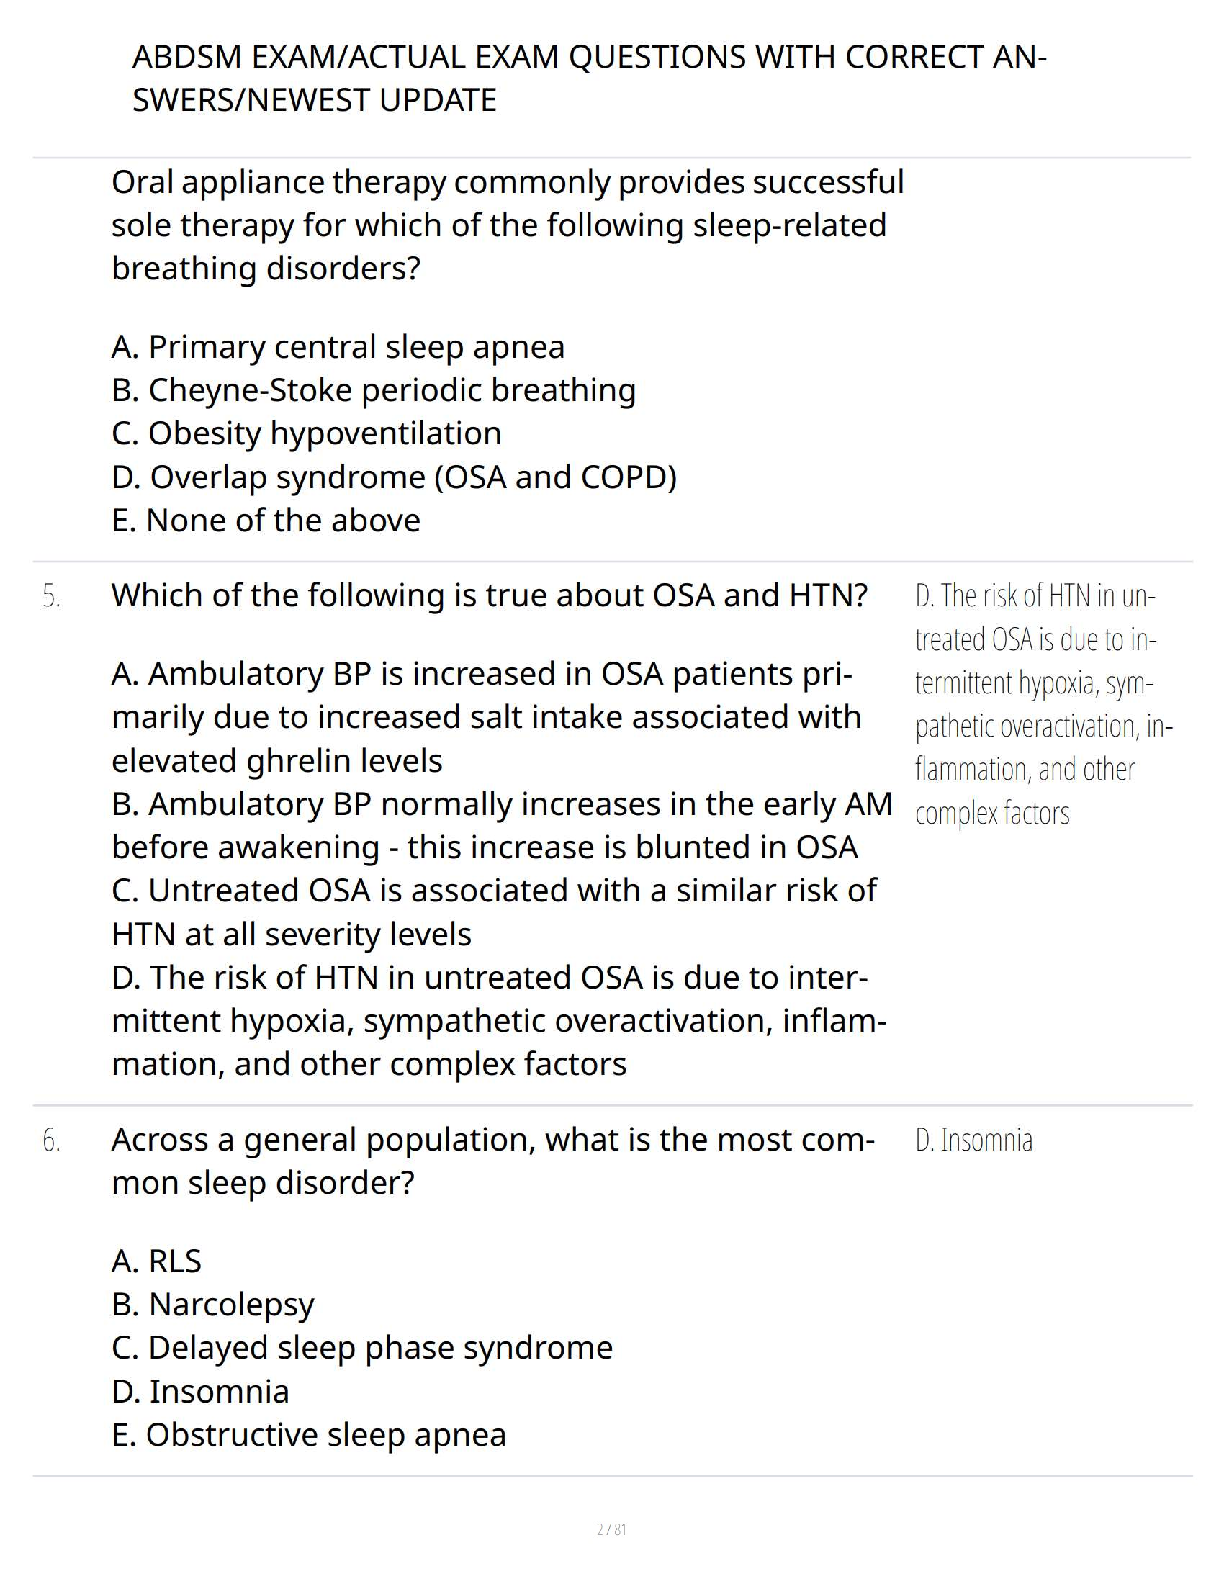Pick option E. None of the above

point(266,520)
